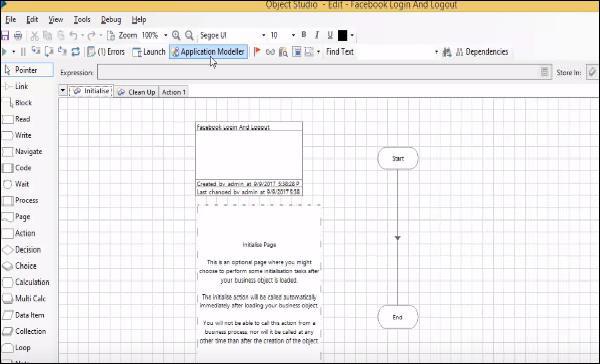Select the Navigate stage tool
Image resolution: width=600 pixels, height=364 pixels.
[x=22, y=152]
